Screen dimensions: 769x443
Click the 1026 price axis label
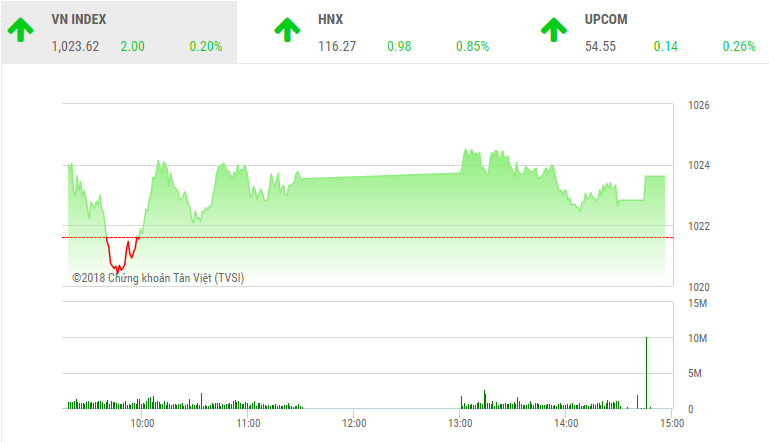(698, 105)
